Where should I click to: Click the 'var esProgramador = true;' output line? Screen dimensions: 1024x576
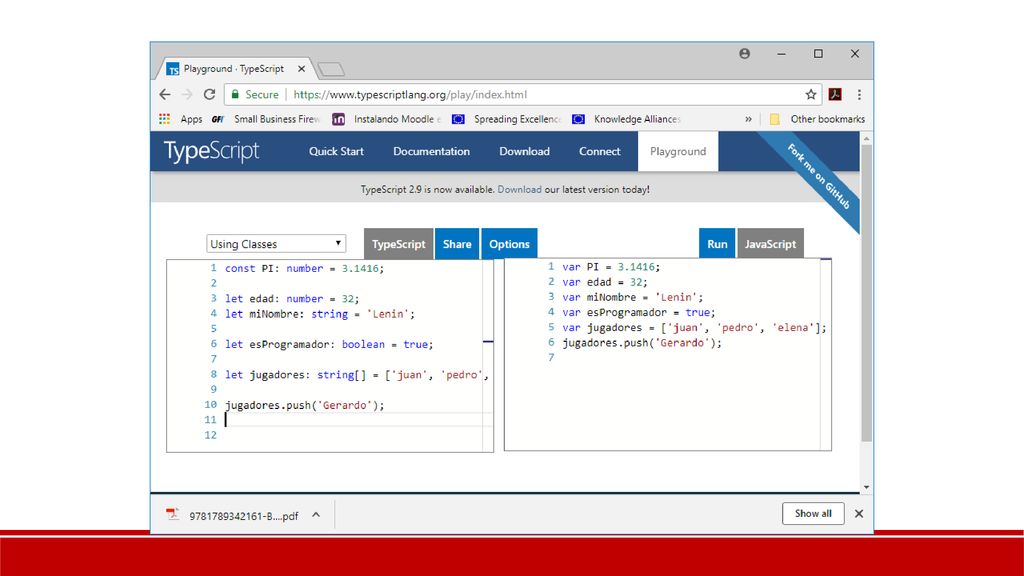(639, 312)
